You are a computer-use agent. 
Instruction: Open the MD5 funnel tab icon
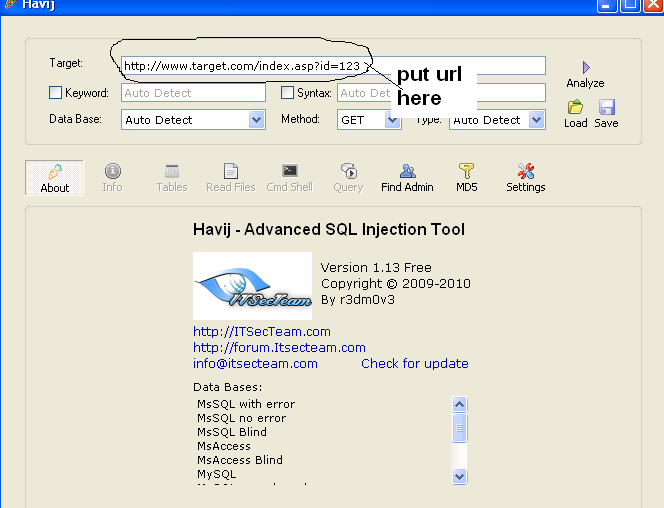pos(466,171)
